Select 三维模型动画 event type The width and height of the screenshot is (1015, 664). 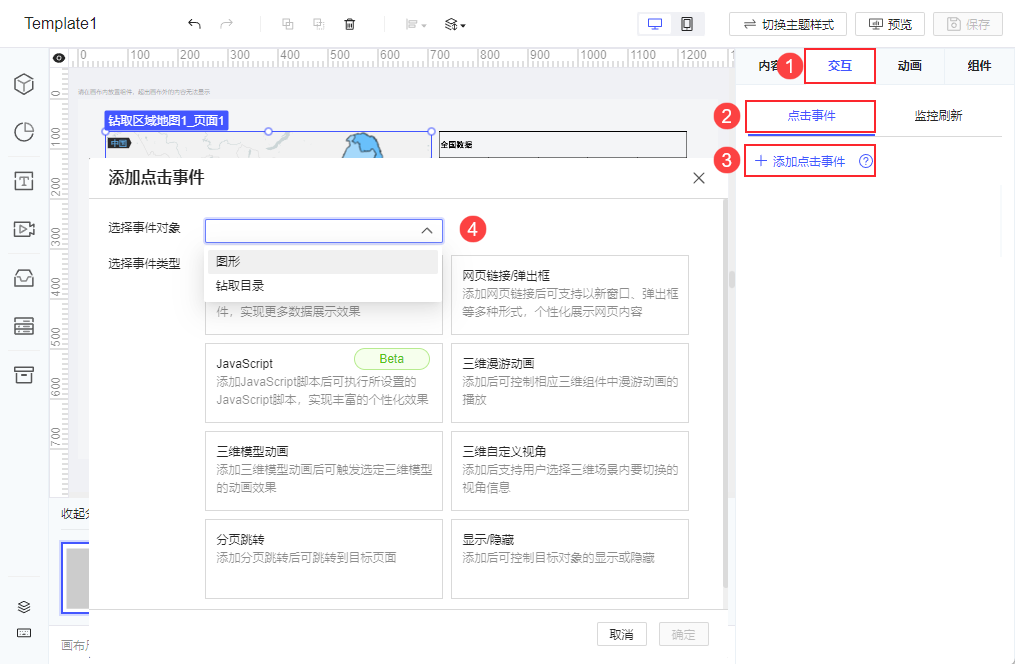(324, 470)
